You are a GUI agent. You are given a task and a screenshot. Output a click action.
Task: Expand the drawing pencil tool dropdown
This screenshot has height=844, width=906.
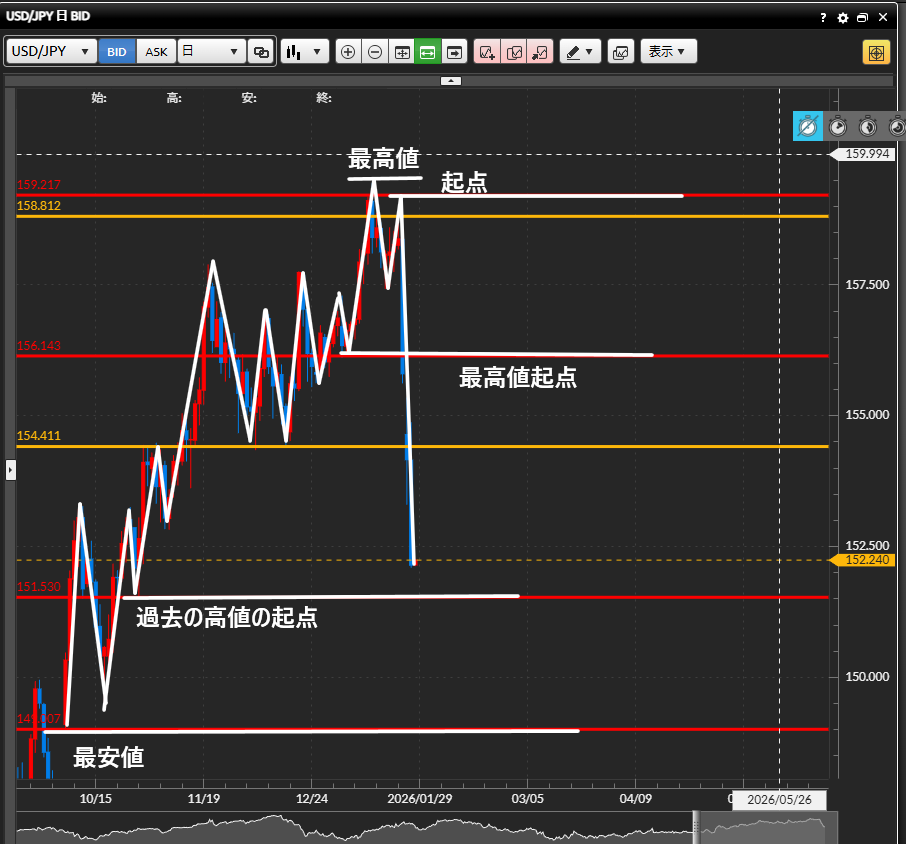click(579, 52)
